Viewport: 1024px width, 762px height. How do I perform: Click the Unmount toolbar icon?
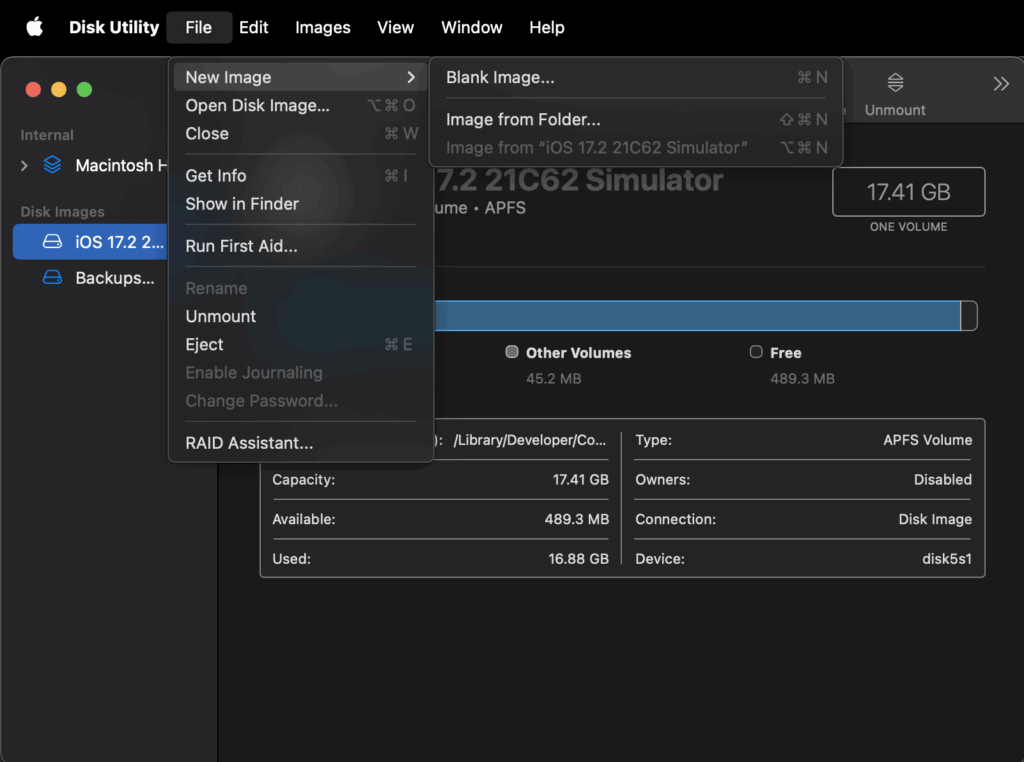point(895,83)
